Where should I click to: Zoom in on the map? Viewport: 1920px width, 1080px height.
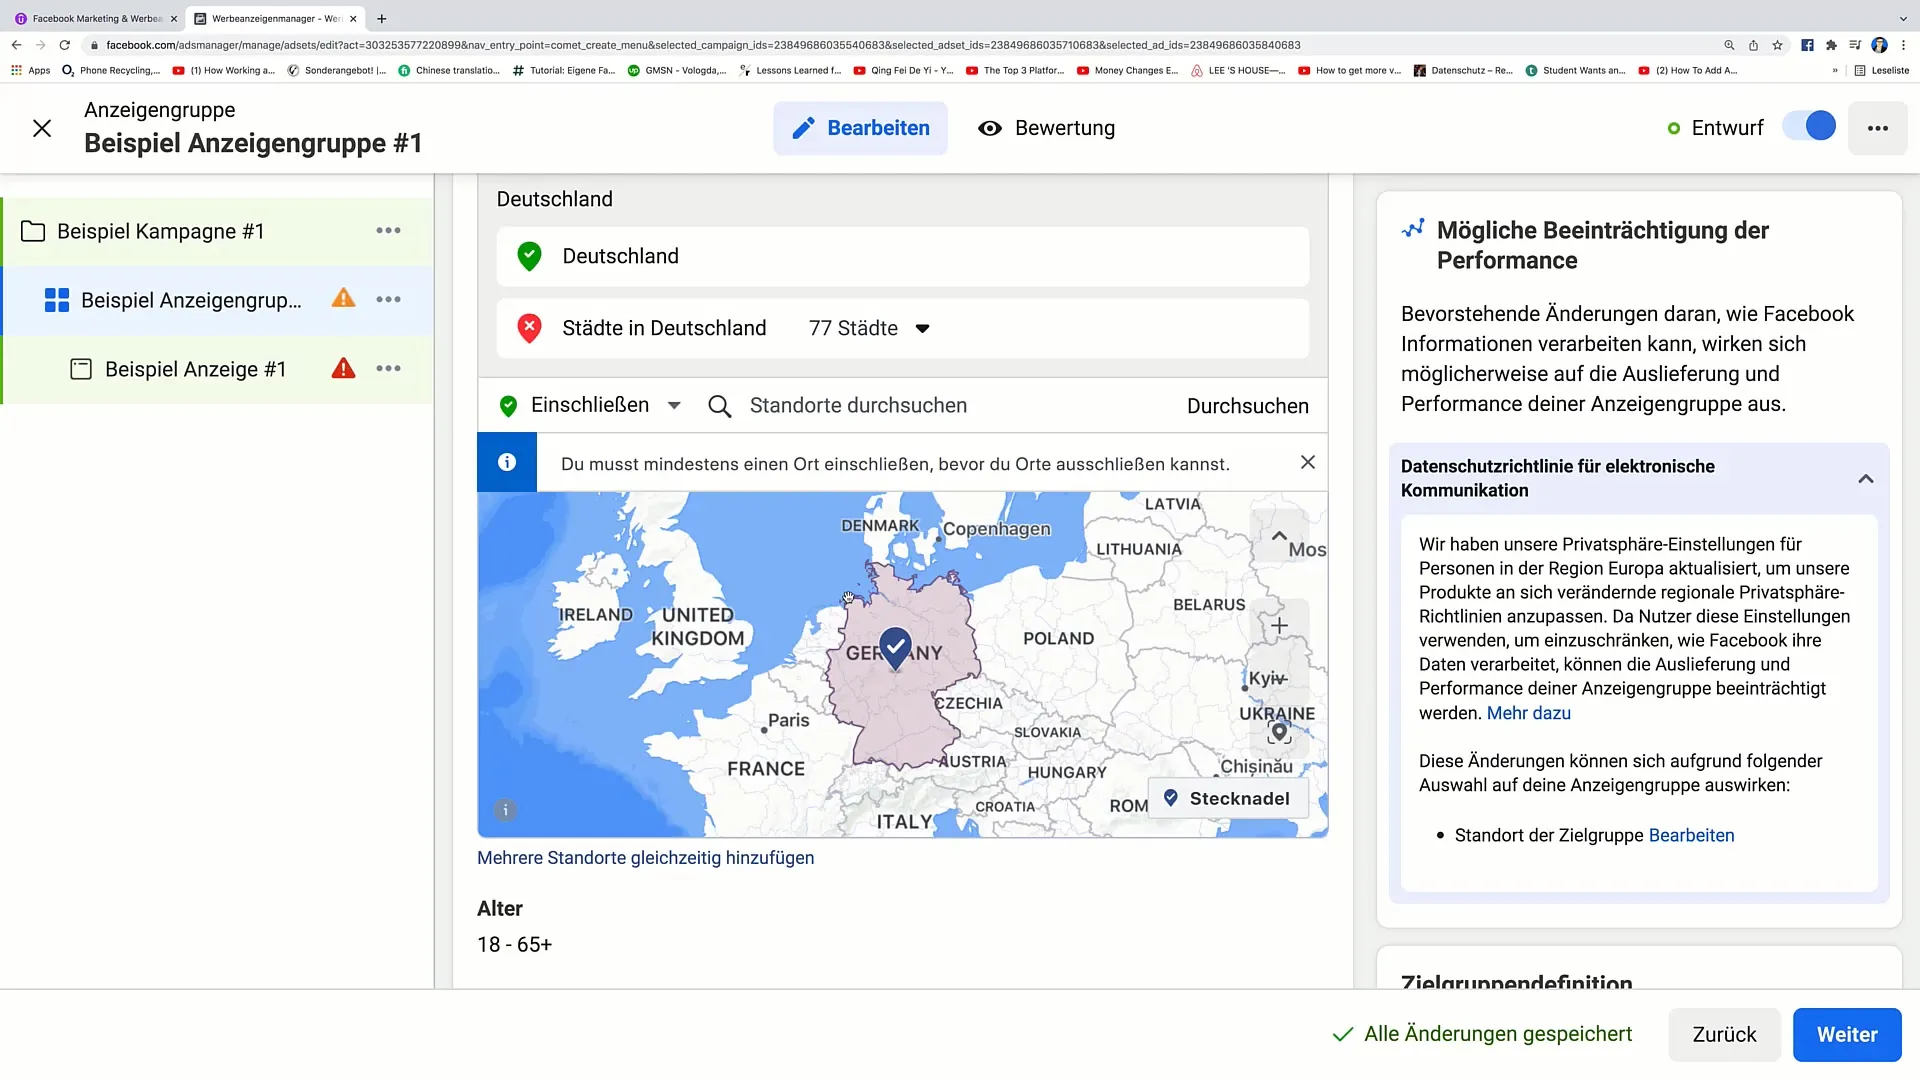[1279, 626]
